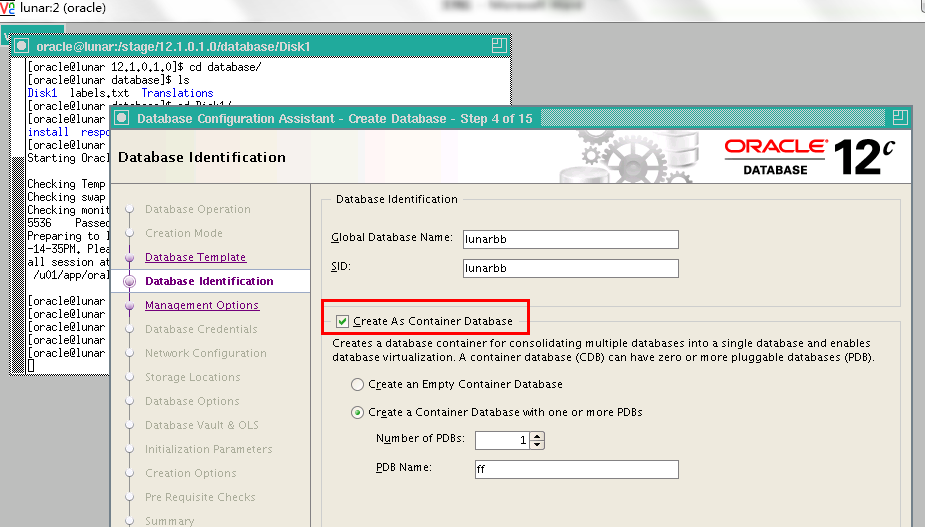Select Database Identification step in sidebar

tap(209, 281)
